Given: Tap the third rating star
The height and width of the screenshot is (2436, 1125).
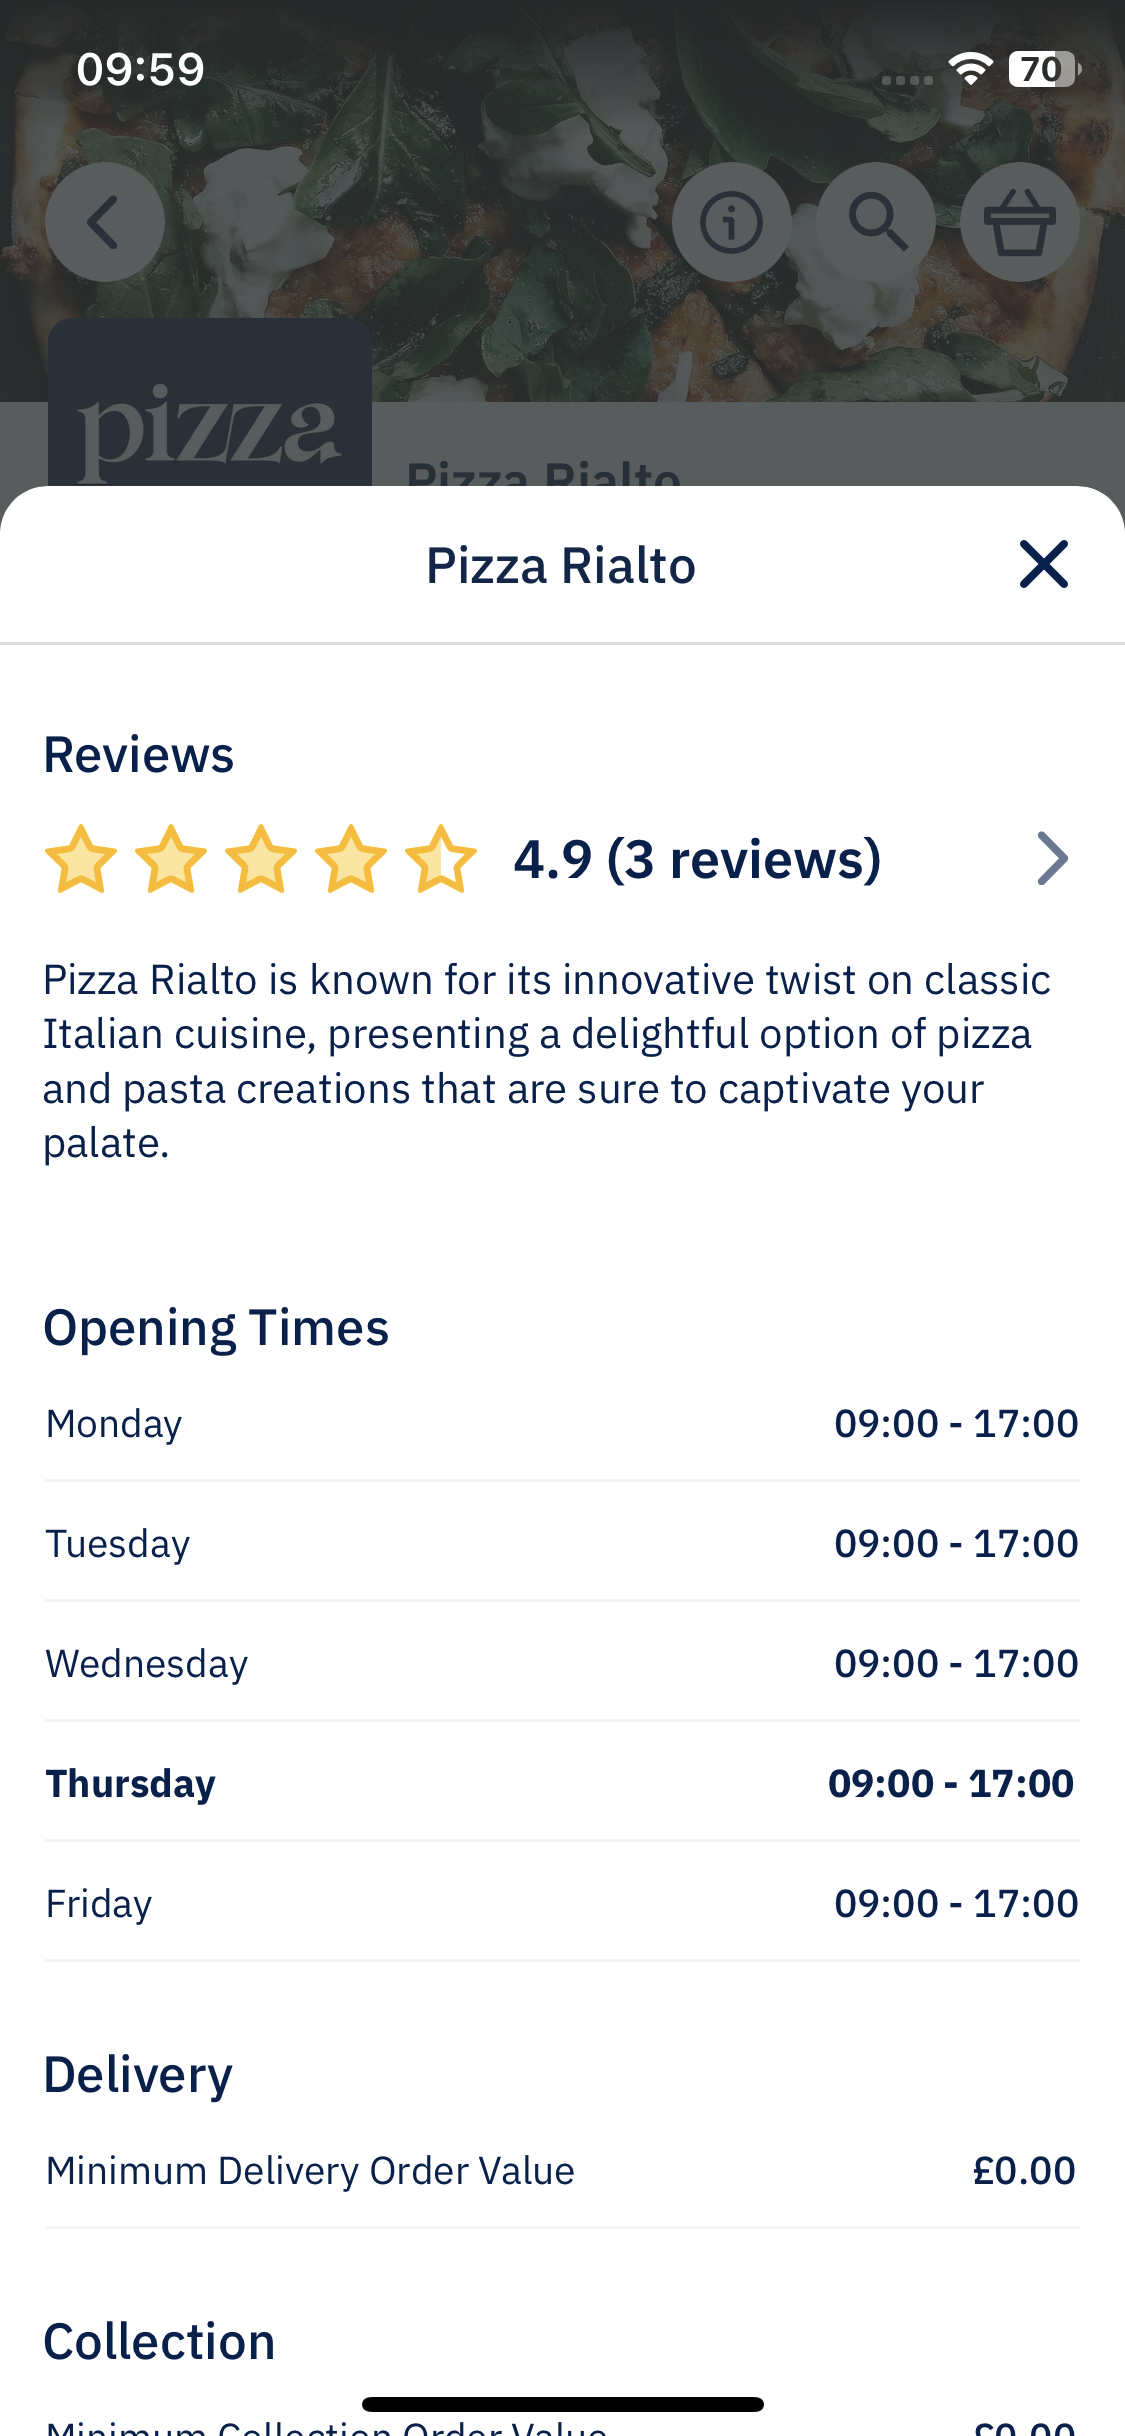Looking at the screenshot, I should 261,859.
